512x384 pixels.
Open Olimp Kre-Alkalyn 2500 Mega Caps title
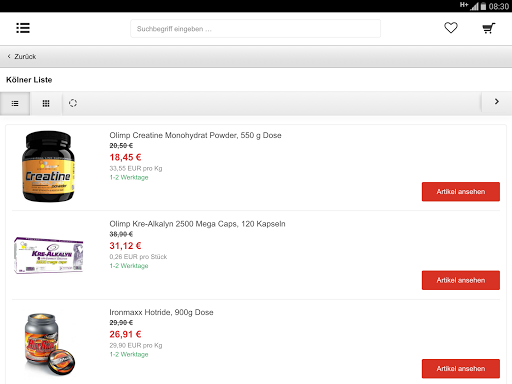[x=197, y=224]
